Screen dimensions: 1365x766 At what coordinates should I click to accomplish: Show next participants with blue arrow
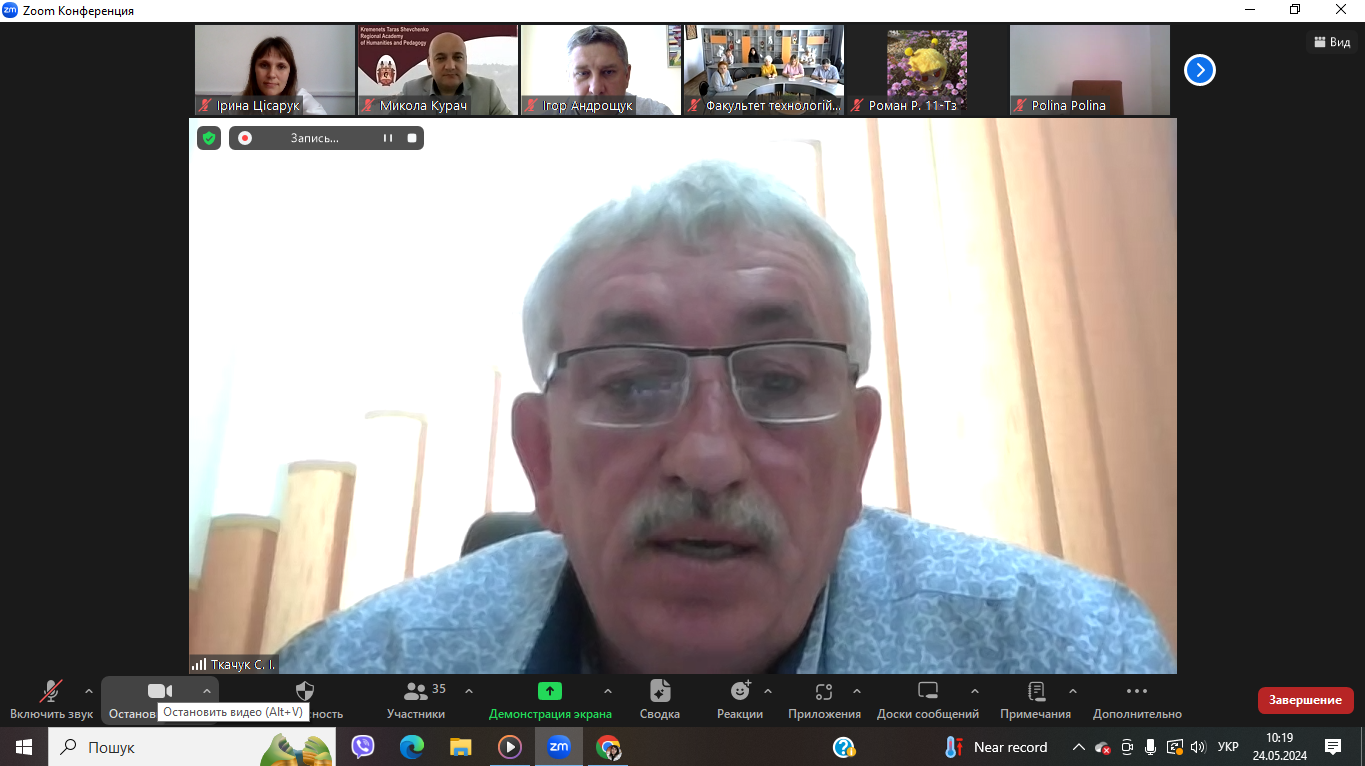click(1199, 70)
